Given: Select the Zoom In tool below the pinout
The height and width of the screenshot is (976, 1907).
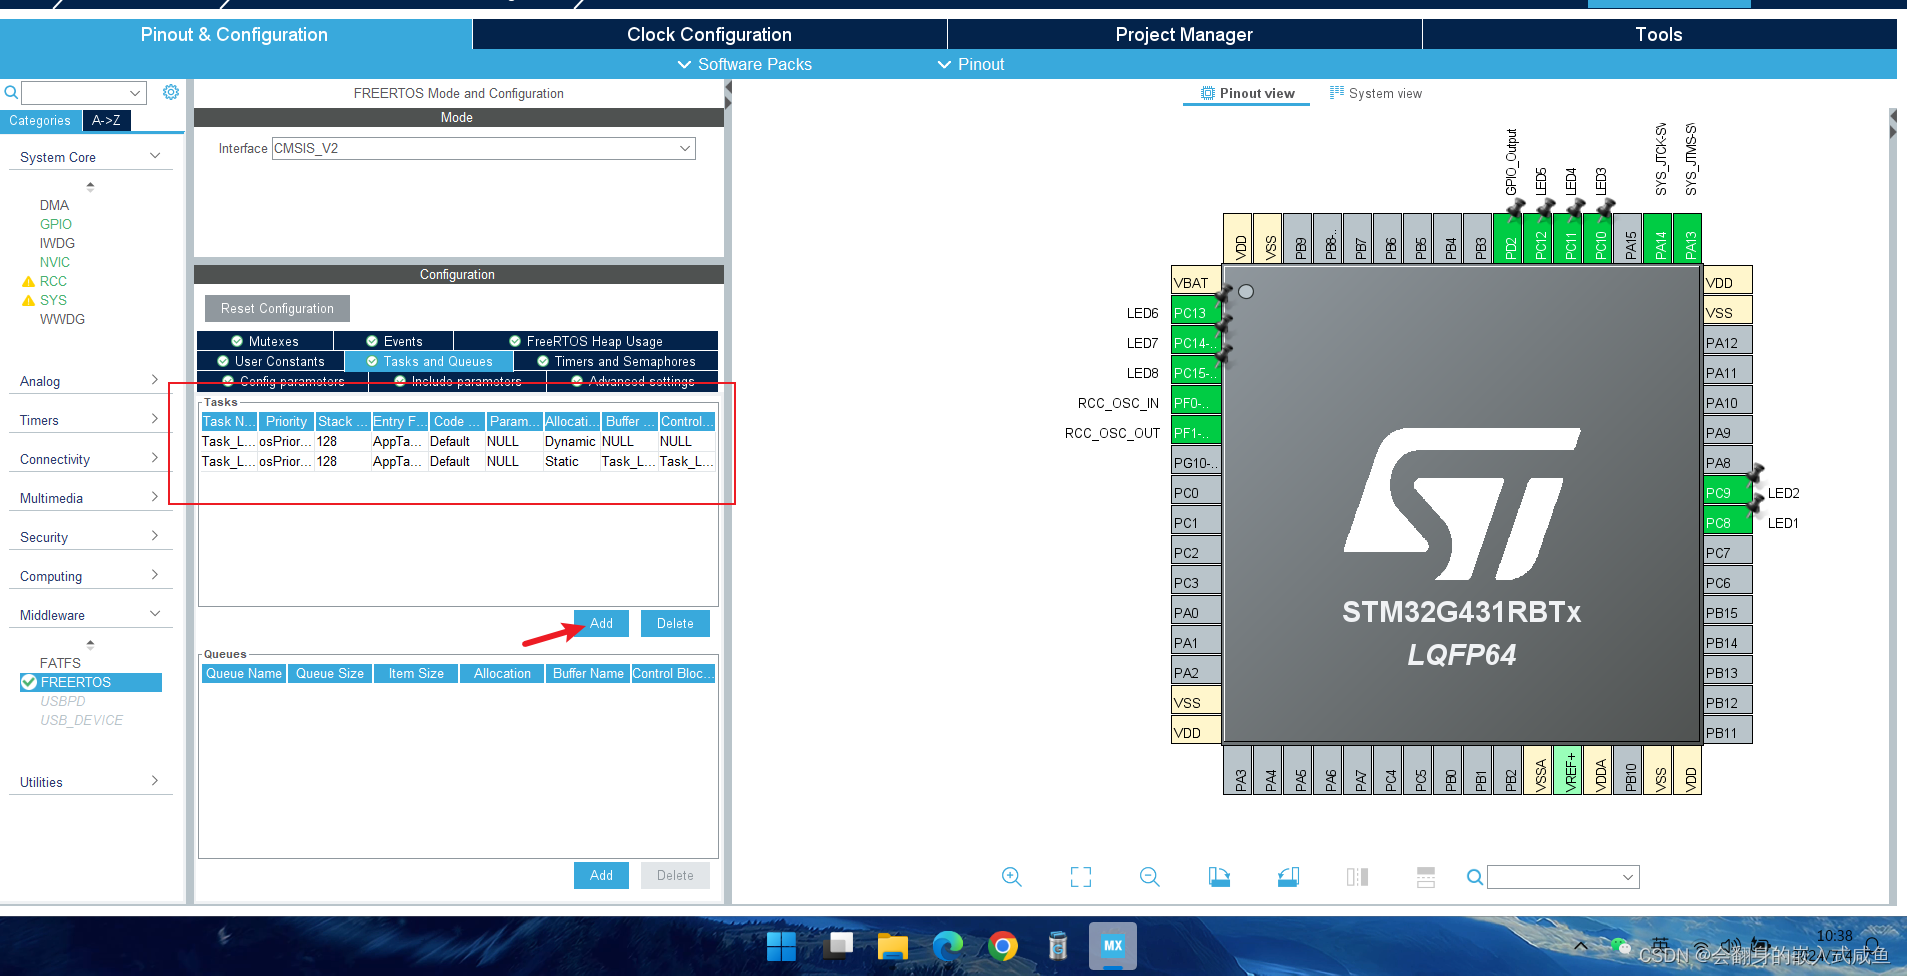Looking at the screenshot, I should [1011, 877].
